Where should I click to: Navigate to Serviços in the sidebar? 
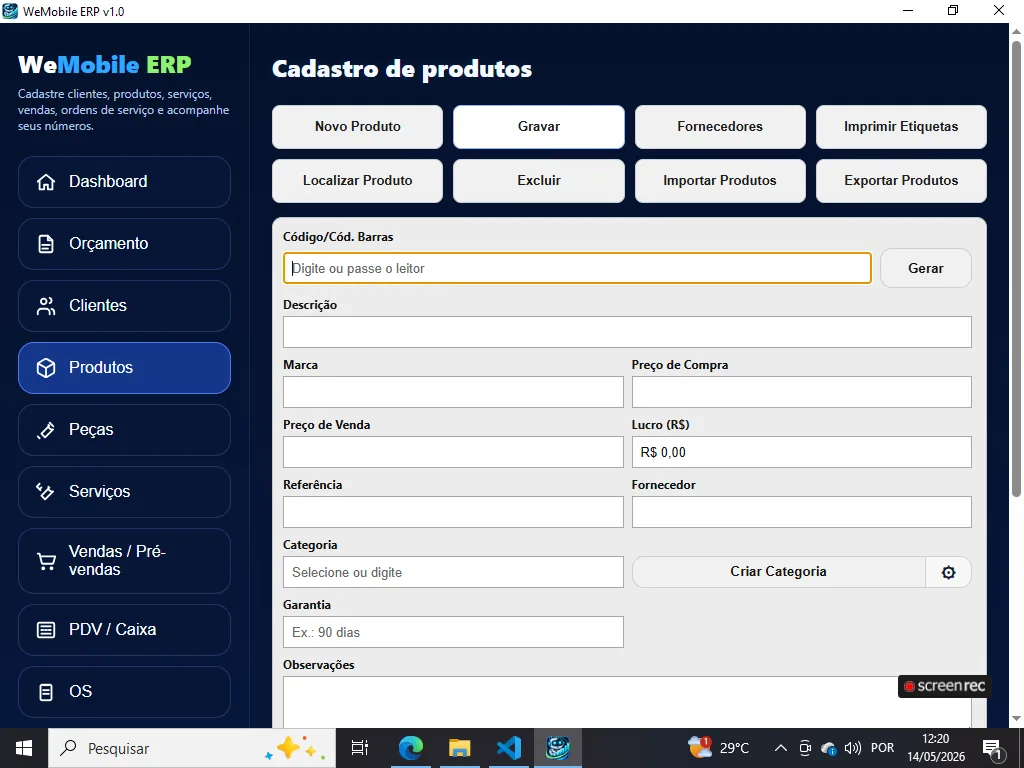[x=124, y=492]
